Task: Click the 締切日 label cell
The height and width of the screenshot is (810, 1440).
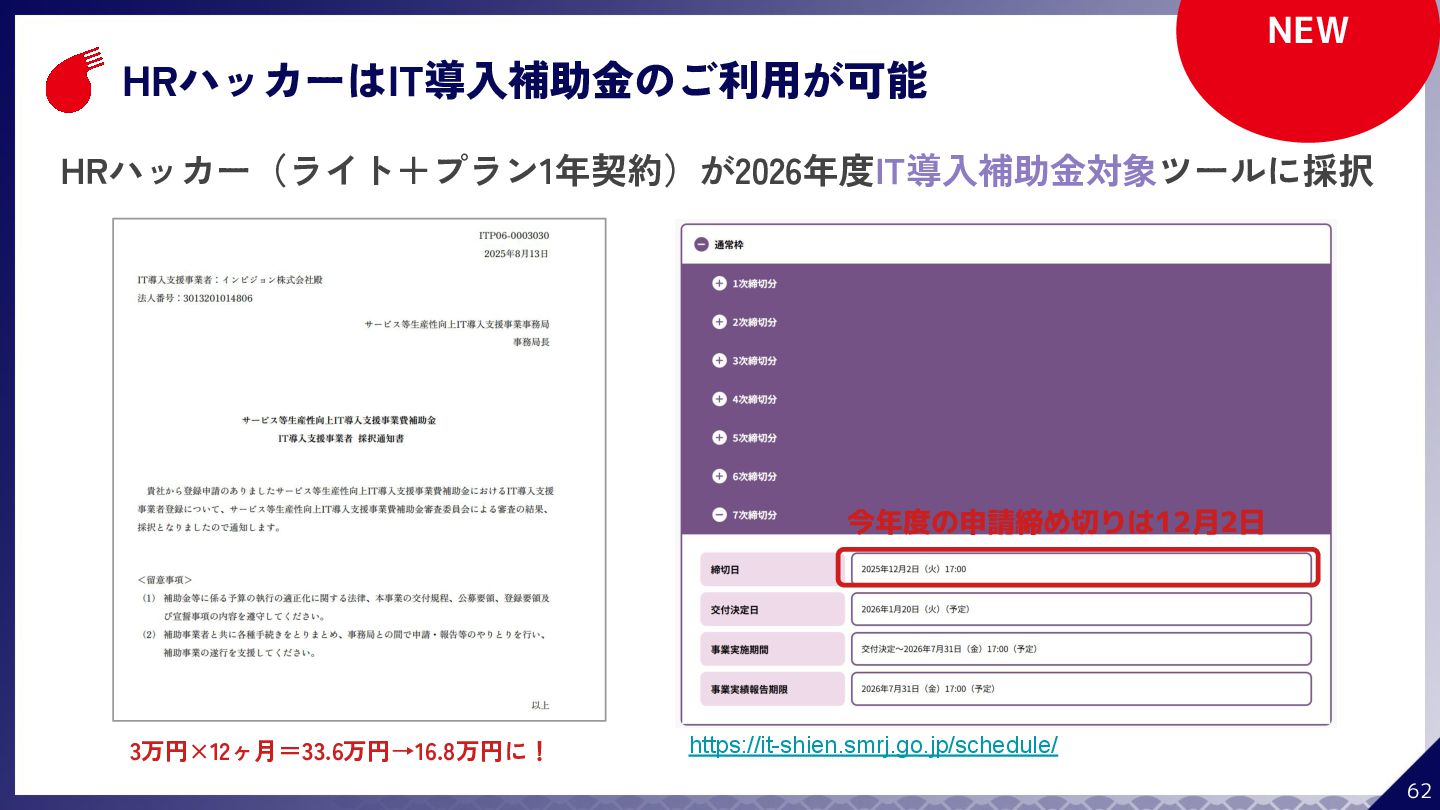Action: [772, 569]
